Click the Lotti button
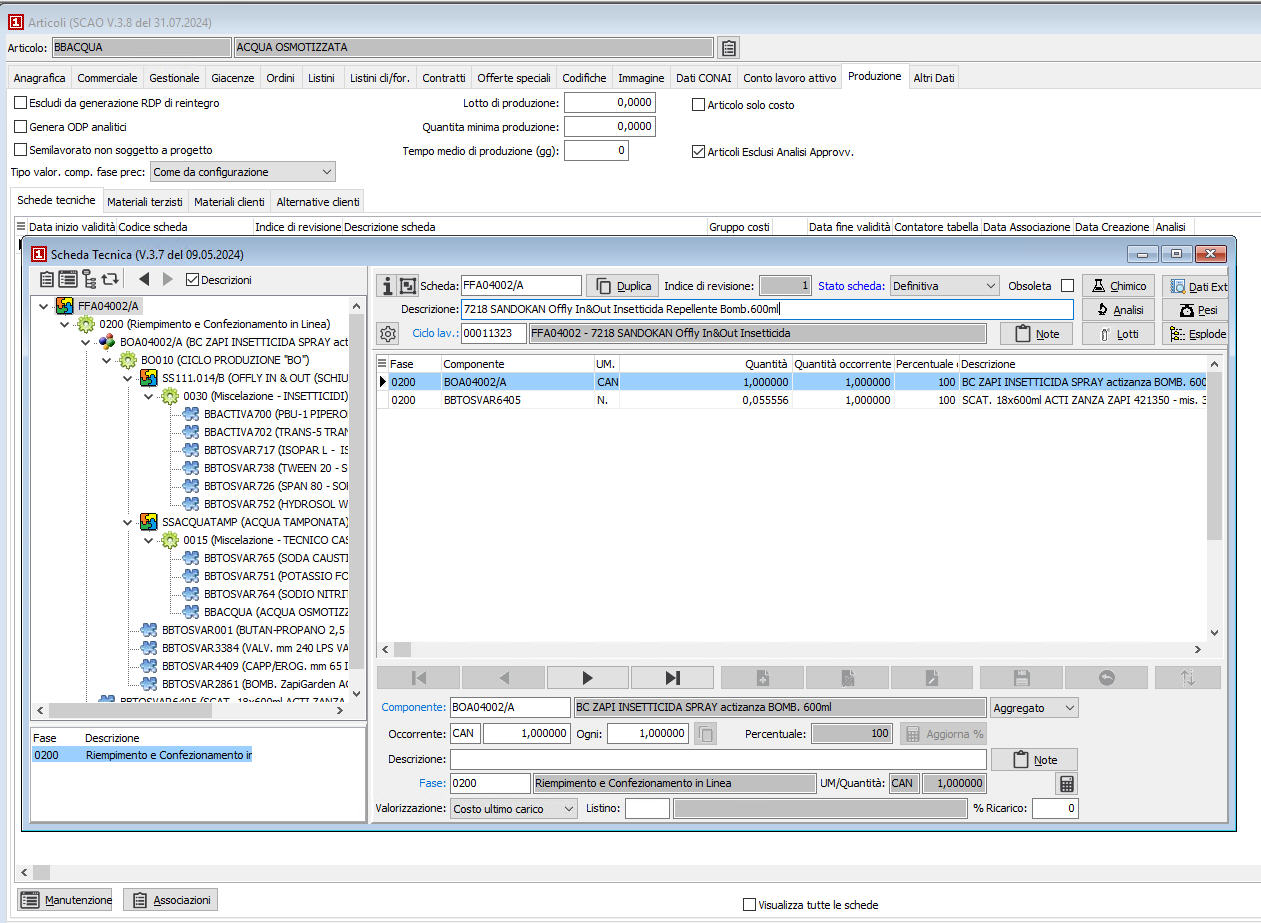 (x=1118, y=334)
